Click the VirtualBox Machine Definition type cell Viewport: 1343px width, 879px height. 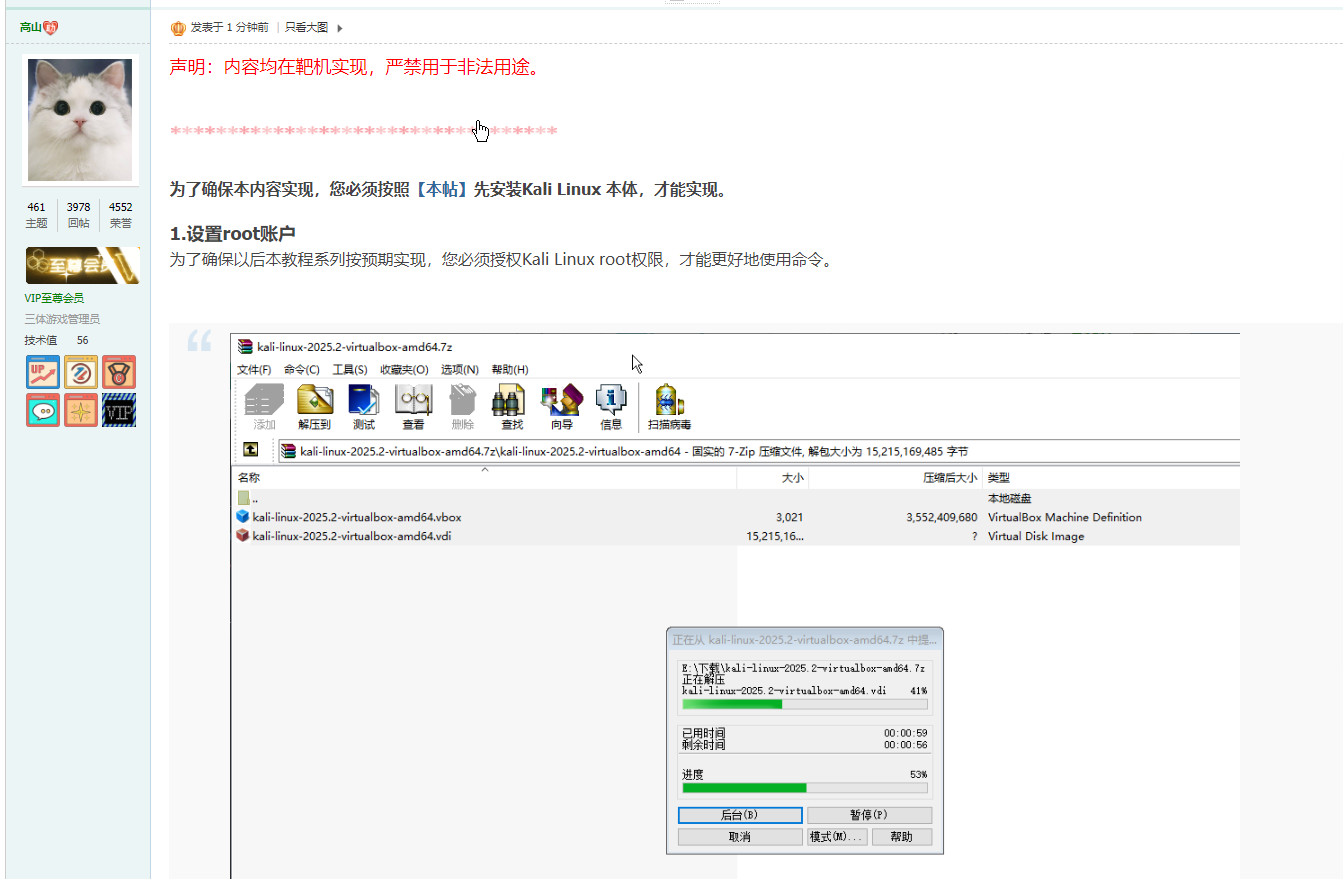[x=1065, y=517]
